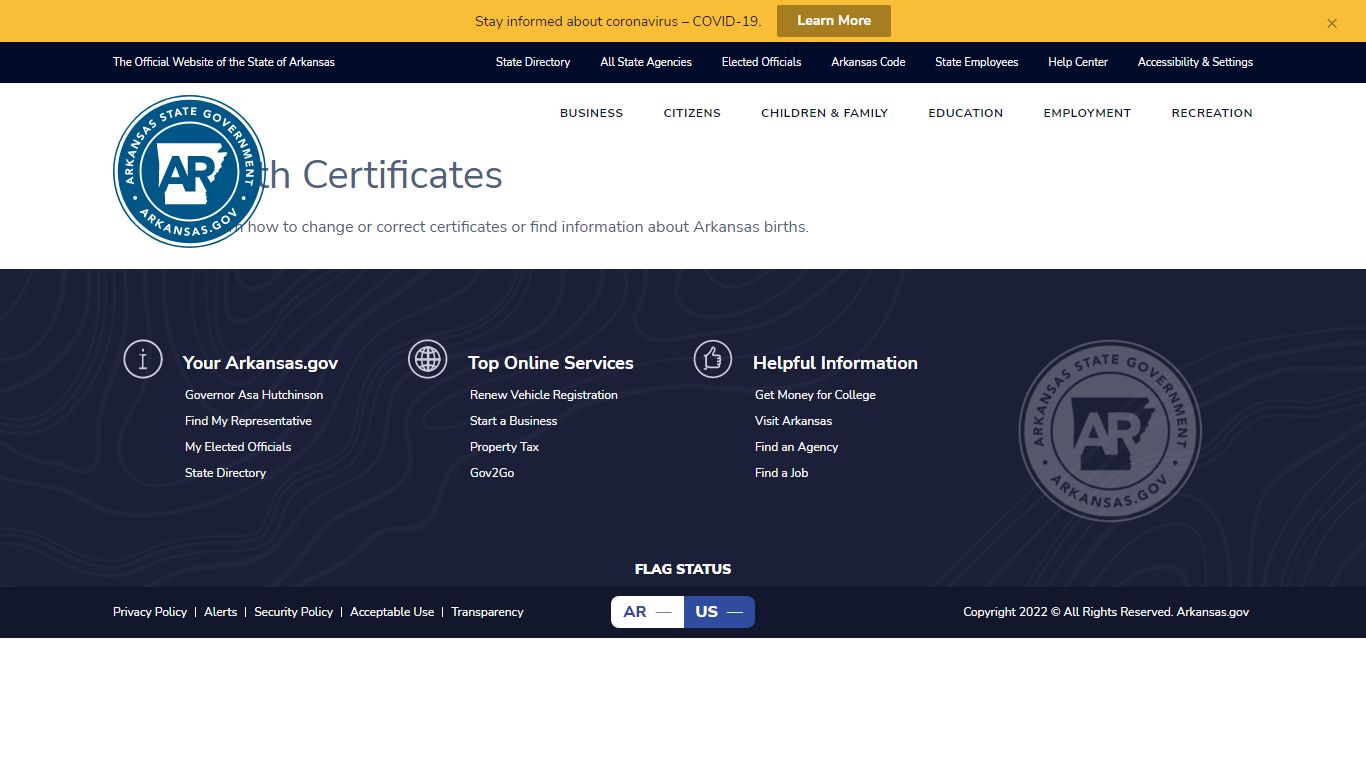The width and height of the screenshot is (1366, 768).
Task: Open the Help Center link
Action: coord(1078,62)
